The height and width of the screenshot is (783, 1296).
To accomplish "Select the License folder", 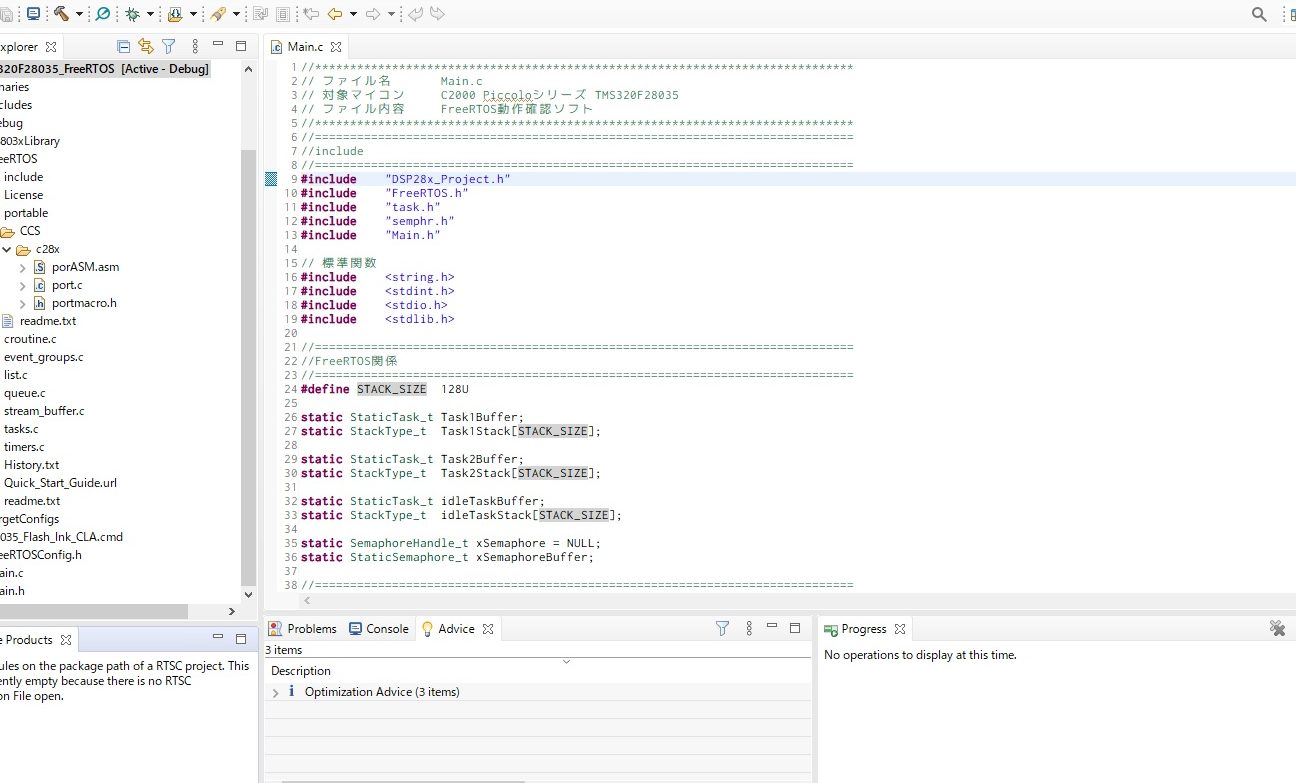I will pyautogui.click(x=23, y=195).
